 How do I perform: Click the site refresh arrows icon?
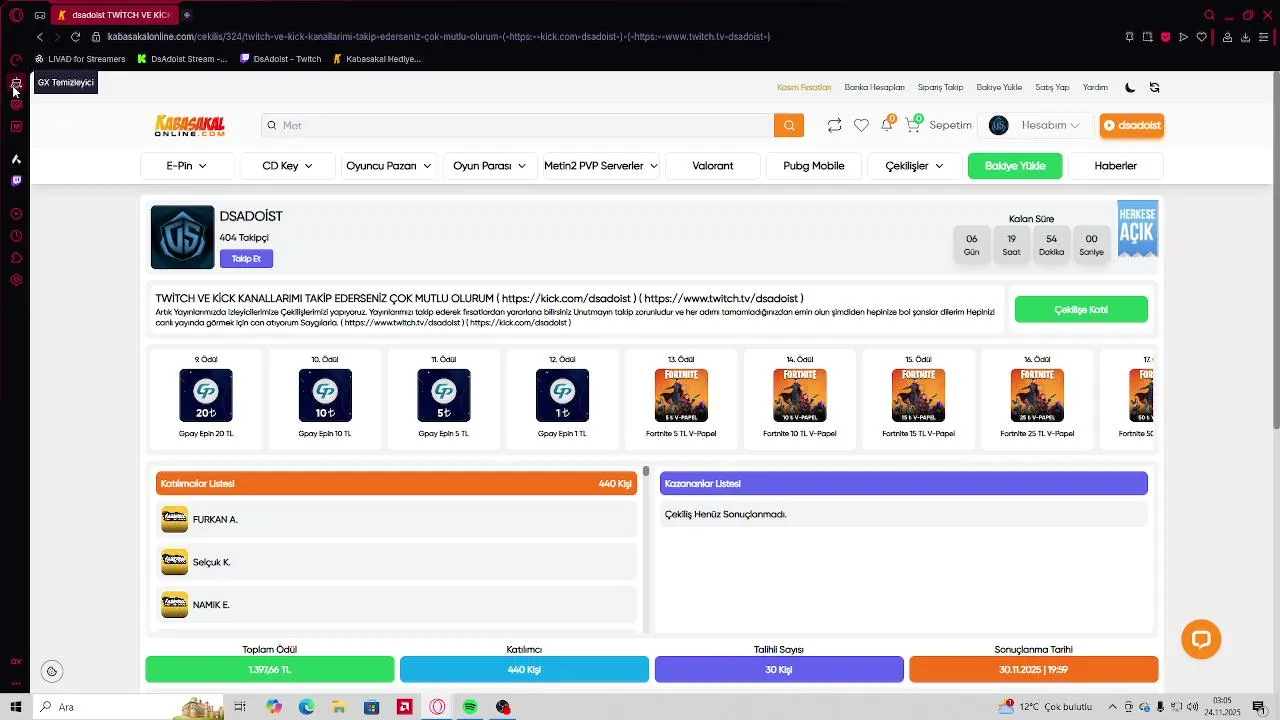1154,87
